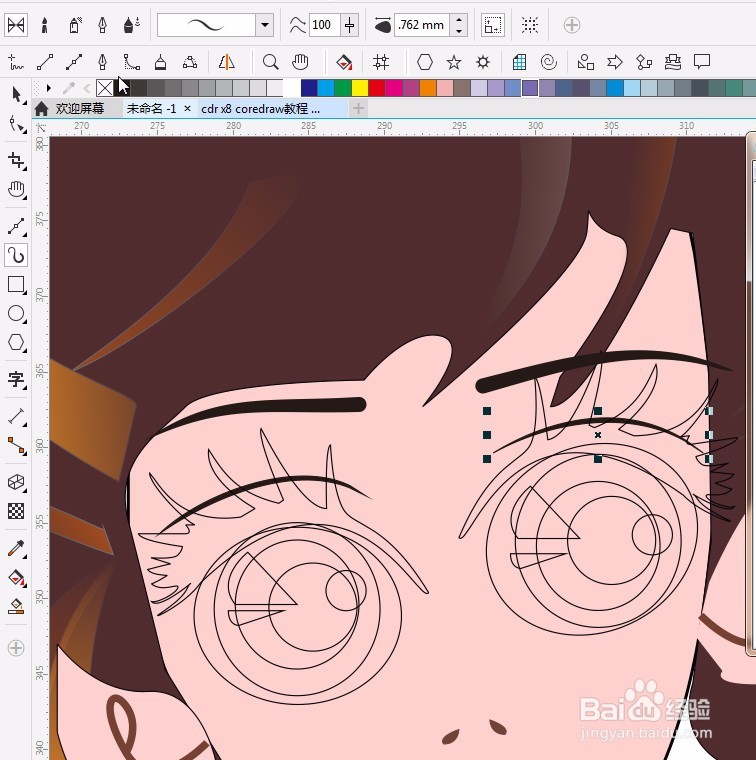Add a new document tab

[358, 108]
